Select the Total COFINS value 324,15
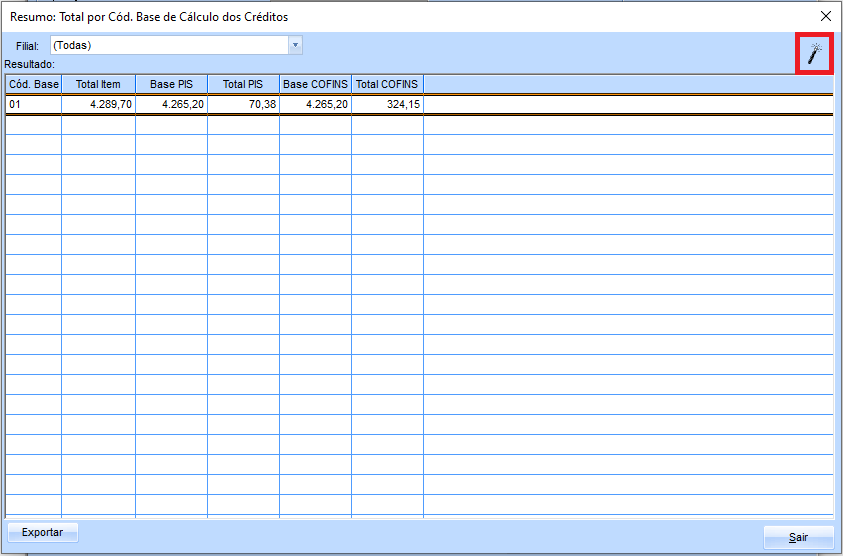This screenshot has height=556, width=843. pos(387,104)
